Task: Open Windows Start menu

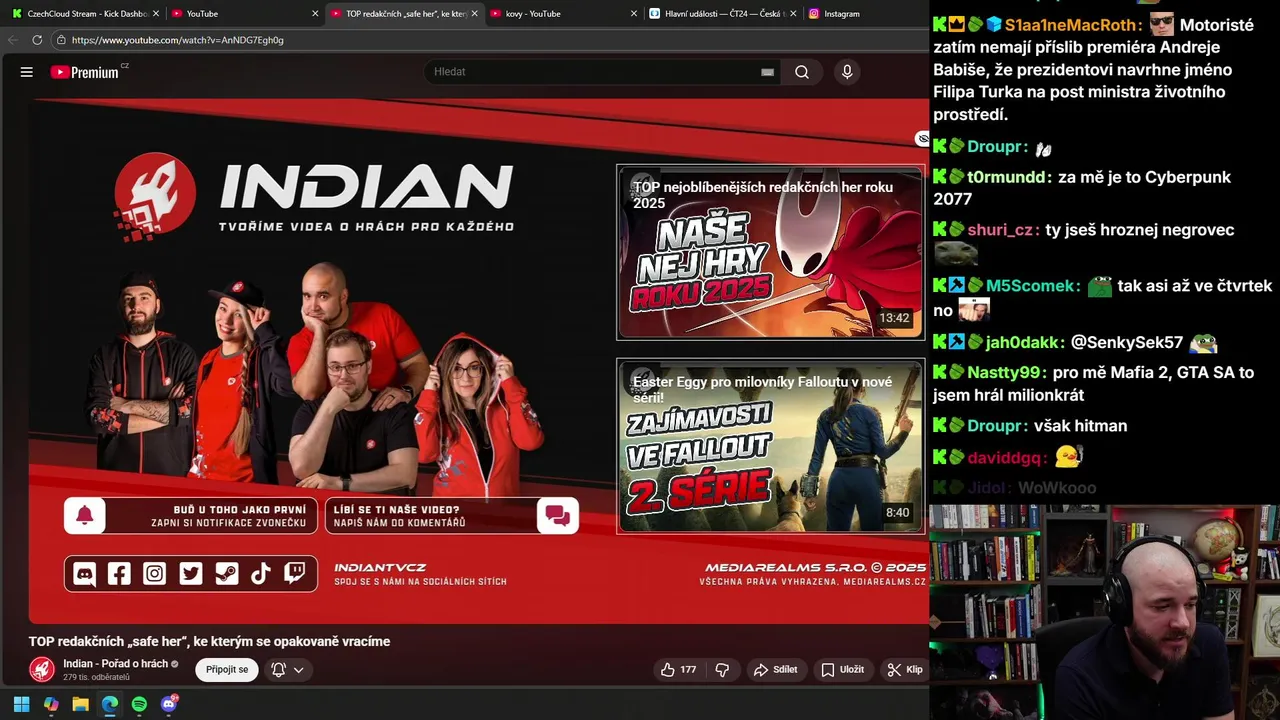Action: [x=21, y=704]
